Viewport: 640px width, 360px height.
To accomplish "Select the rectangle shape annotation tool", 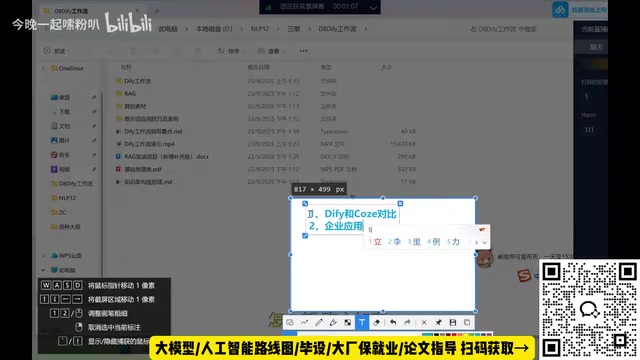I will coord(290,322).
